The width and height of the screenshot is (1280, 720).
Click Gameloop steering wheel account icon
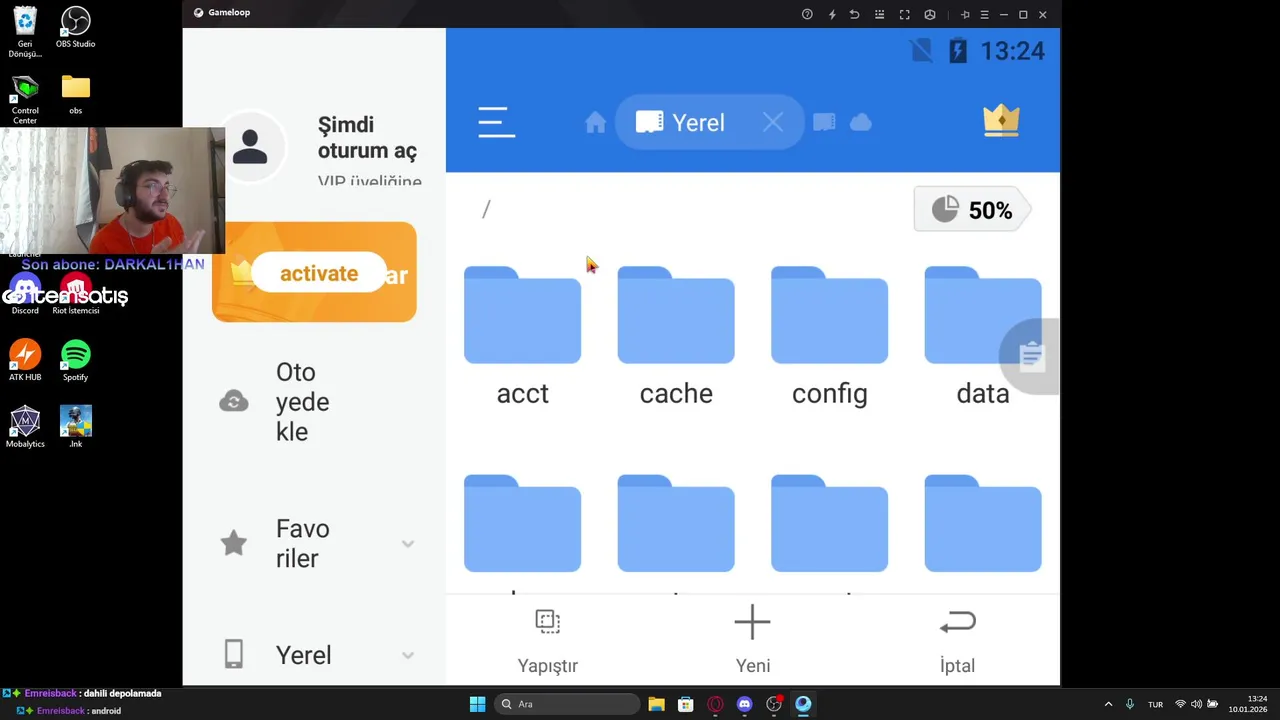click(x=930, y=14)
